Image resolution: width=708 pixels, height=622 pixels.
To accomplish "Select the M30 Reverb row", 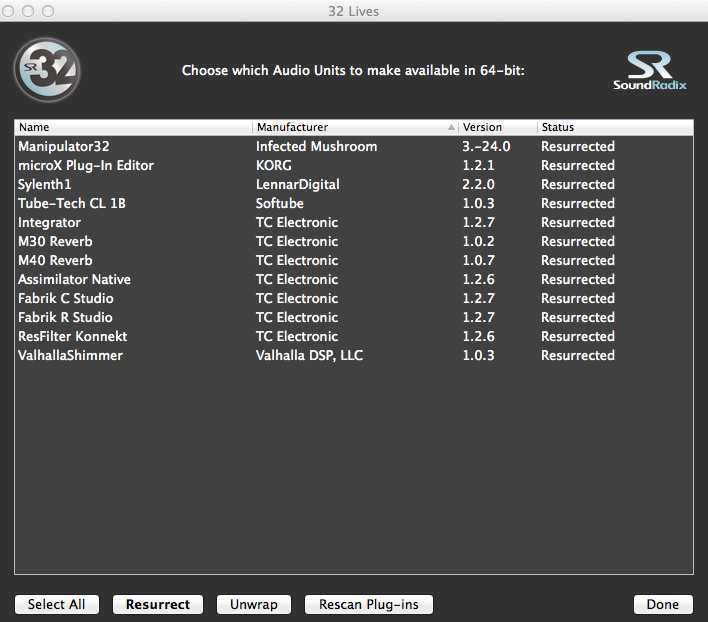I will point(354,241).
